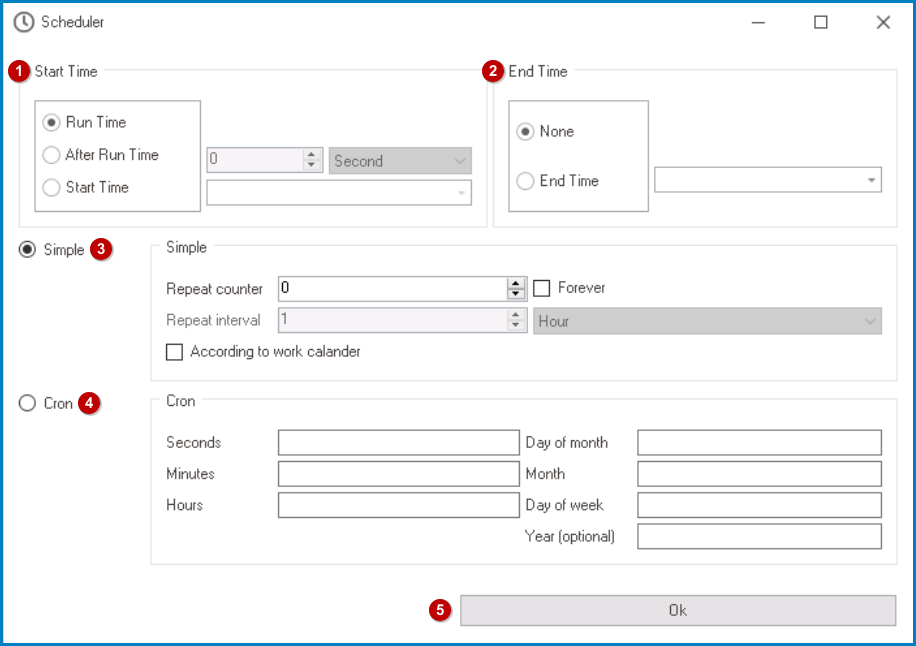Image resolution: width=916 pixels, height=646 pixels.
Task: Click inside the Month cron field
Action: click(x=758, y=473)
